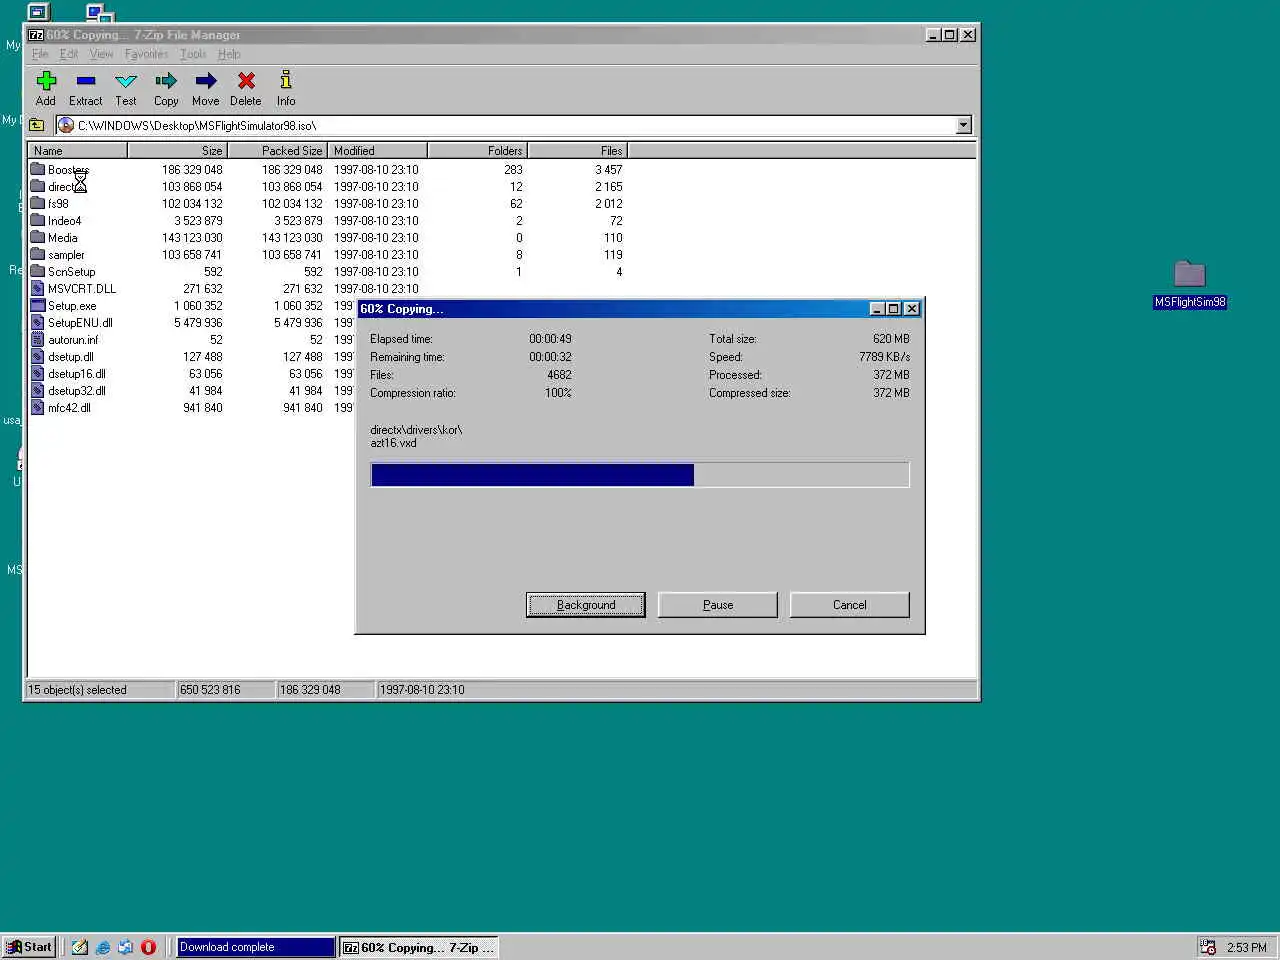
Task: Click the 2:53 PM clock
Action: [x=1247, y=948]
